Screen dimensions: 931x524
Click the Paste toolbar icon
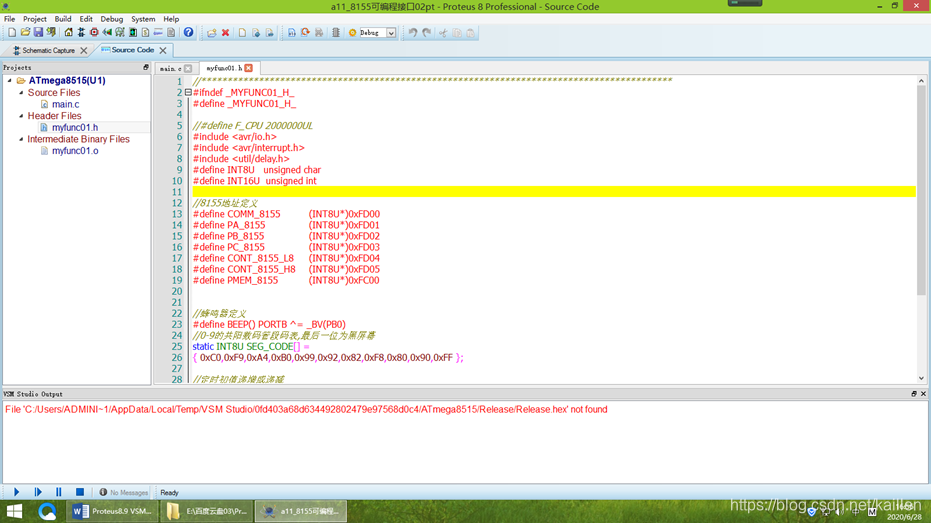click(470, 33)
